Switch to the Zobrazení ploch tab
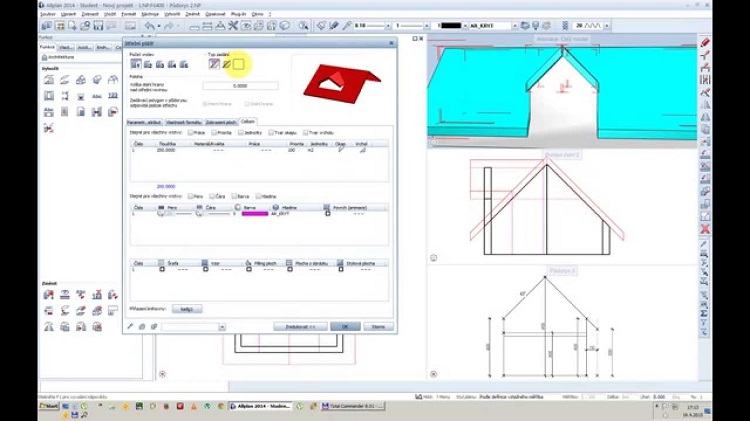 click(x=221, y=122)
